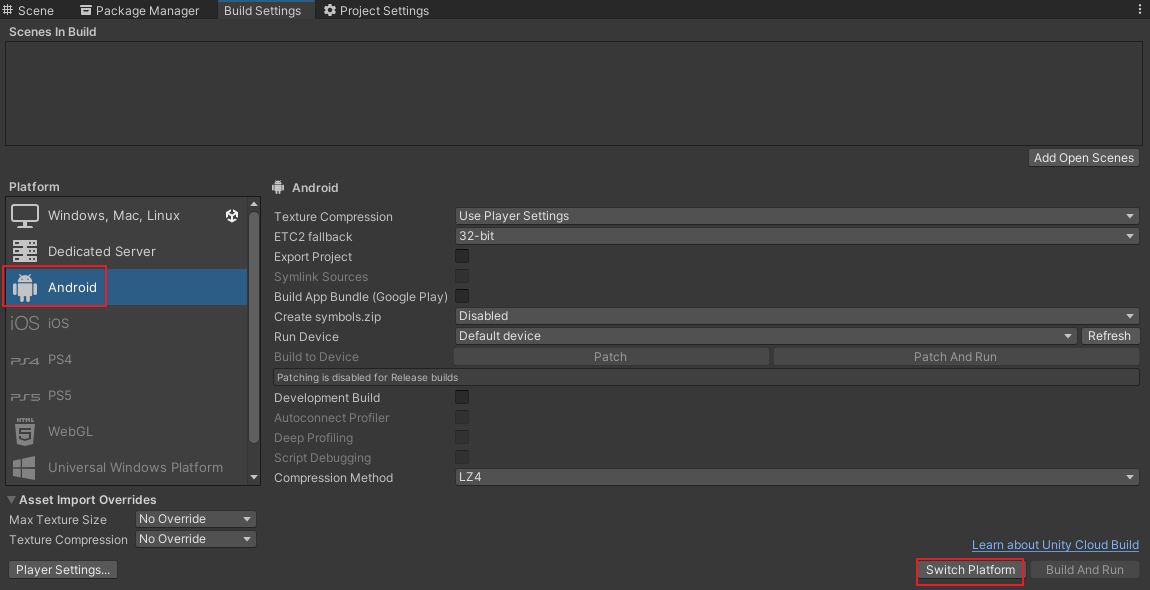Select the iOS platform icon
1150x590 pixels.
[23, 323]
